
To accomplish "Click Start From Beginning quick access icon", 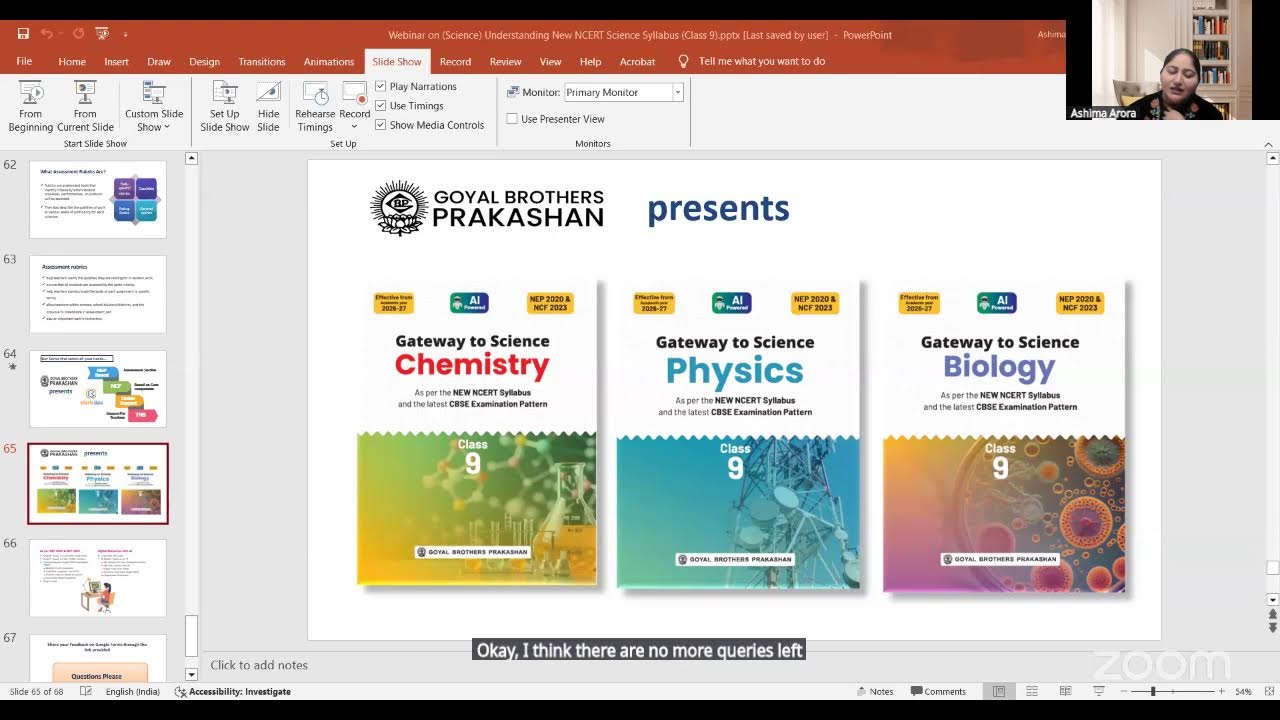I will [101, 34].
